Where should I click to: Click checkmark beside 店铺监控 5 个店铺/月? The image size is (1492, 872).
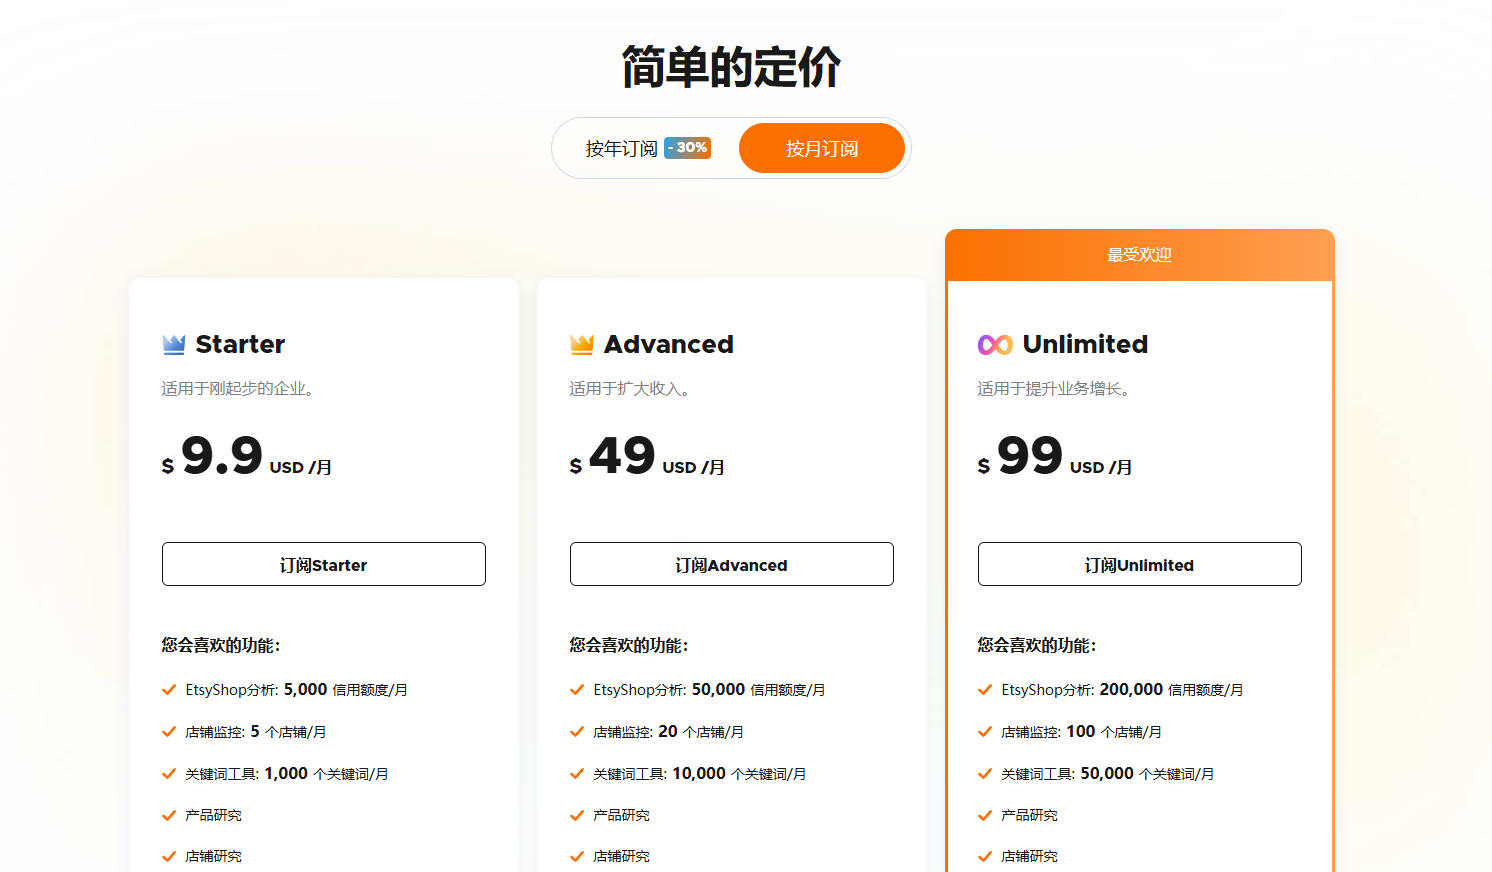coord(169,732)
